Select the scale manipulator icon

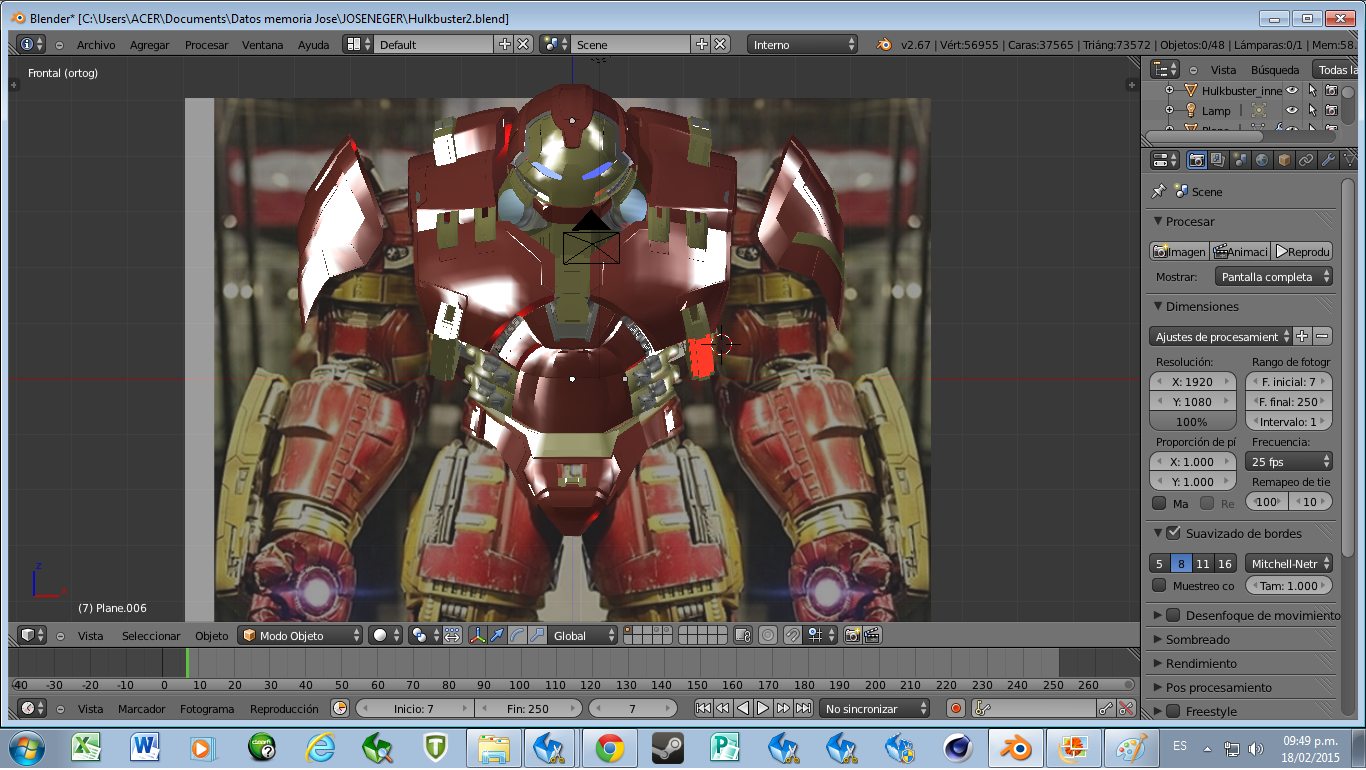pos(537,635)
